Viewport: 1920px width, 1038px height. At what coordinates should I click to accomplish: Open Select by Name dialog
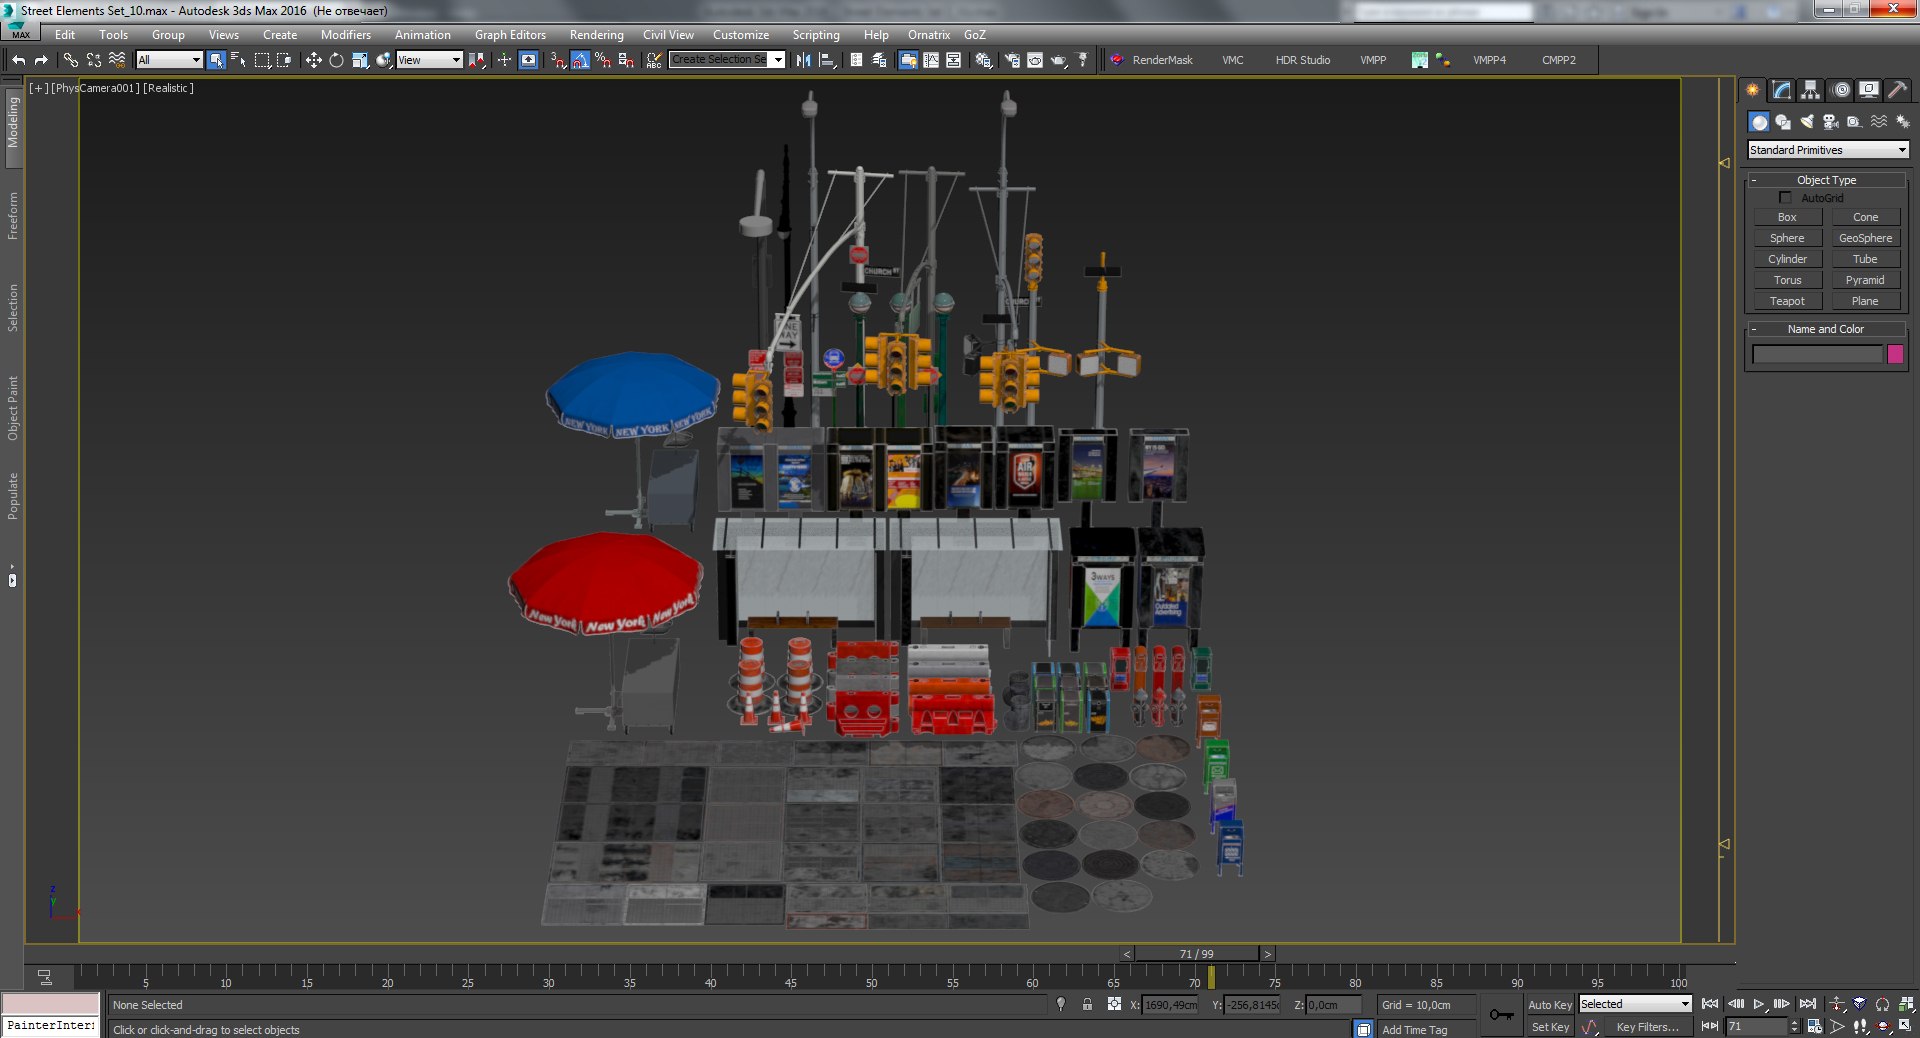(238, 60)
